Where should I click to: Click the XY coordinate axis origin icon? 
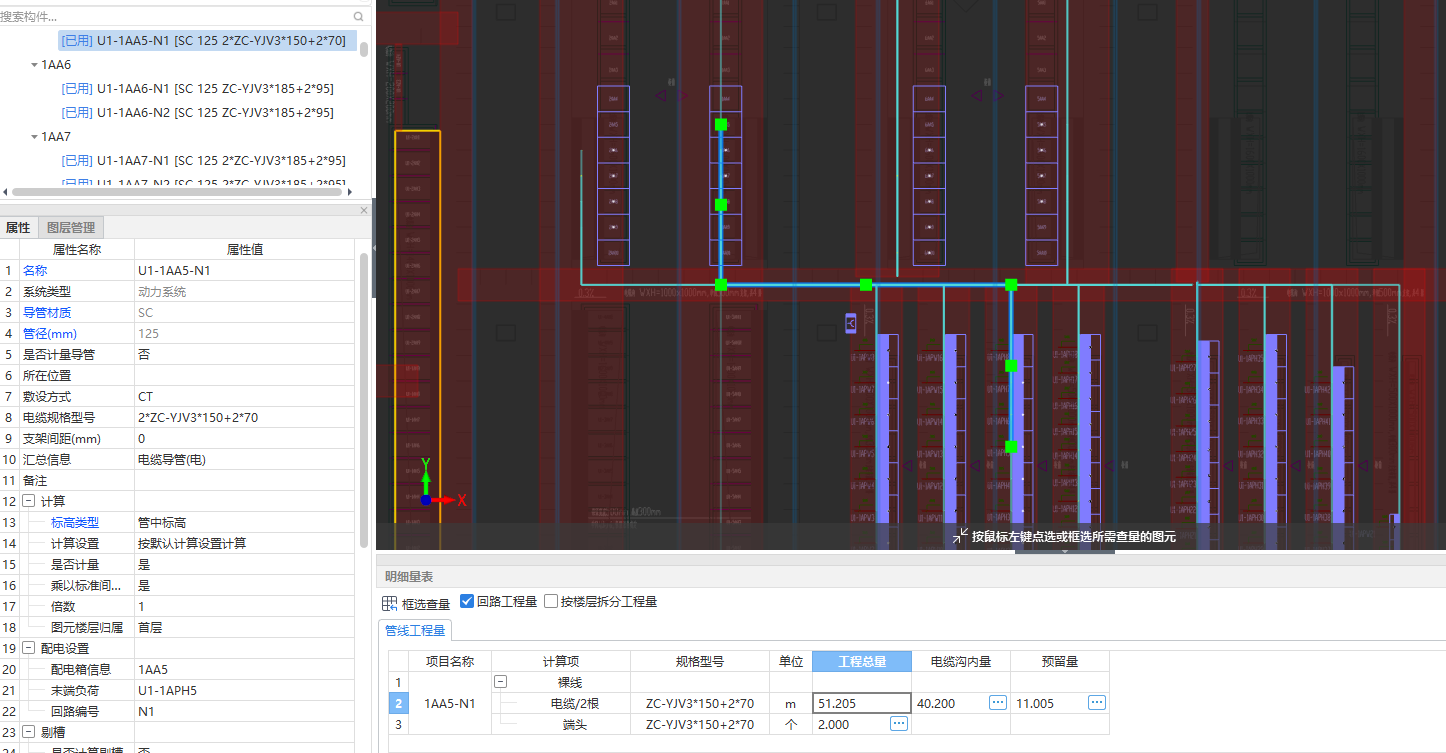[x=426, y=499]
